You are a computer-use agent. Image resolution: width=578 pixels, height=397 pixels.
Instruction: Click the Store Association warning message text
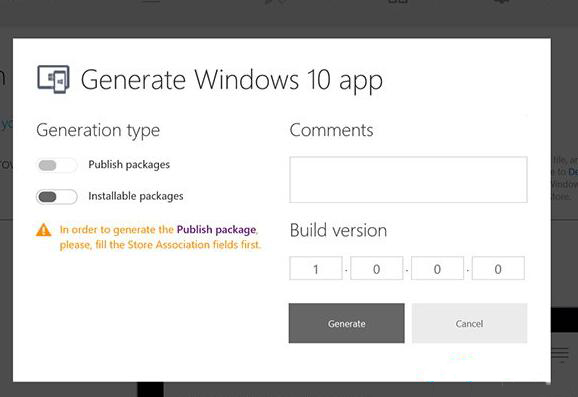pyautogui.click(x=161, y=237)
